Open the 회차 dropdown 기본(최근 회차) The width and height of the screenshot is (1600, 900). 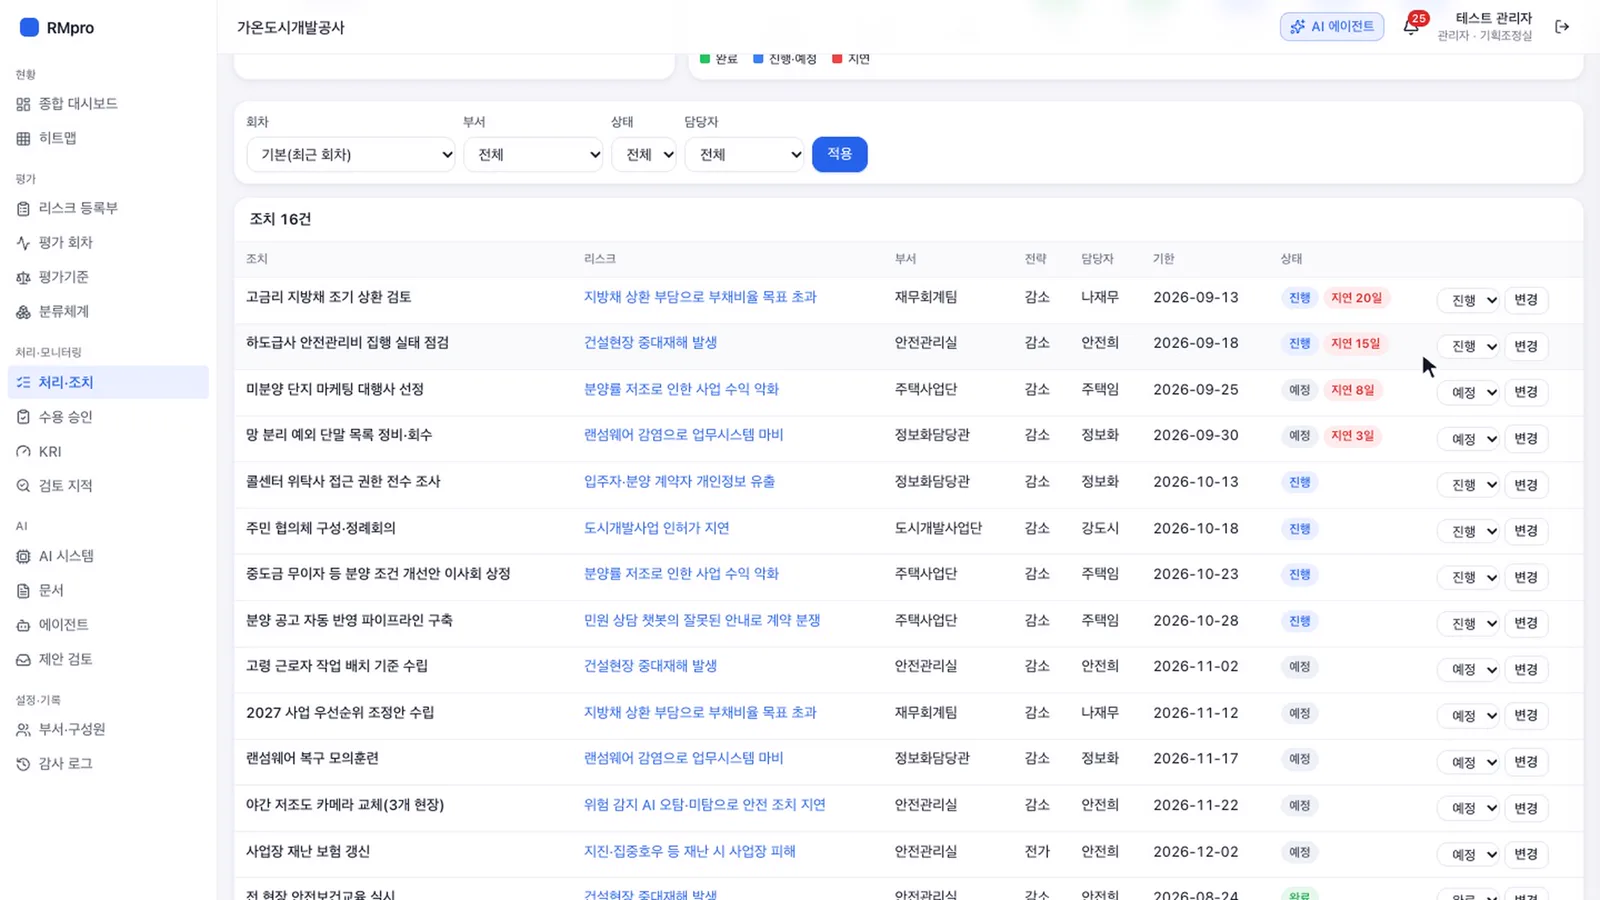coord(351,154)
